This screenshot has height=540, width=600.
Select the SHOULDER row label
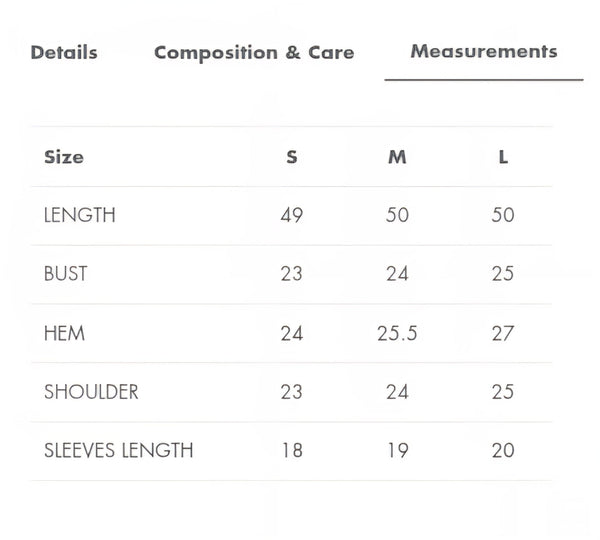(91, 392)
